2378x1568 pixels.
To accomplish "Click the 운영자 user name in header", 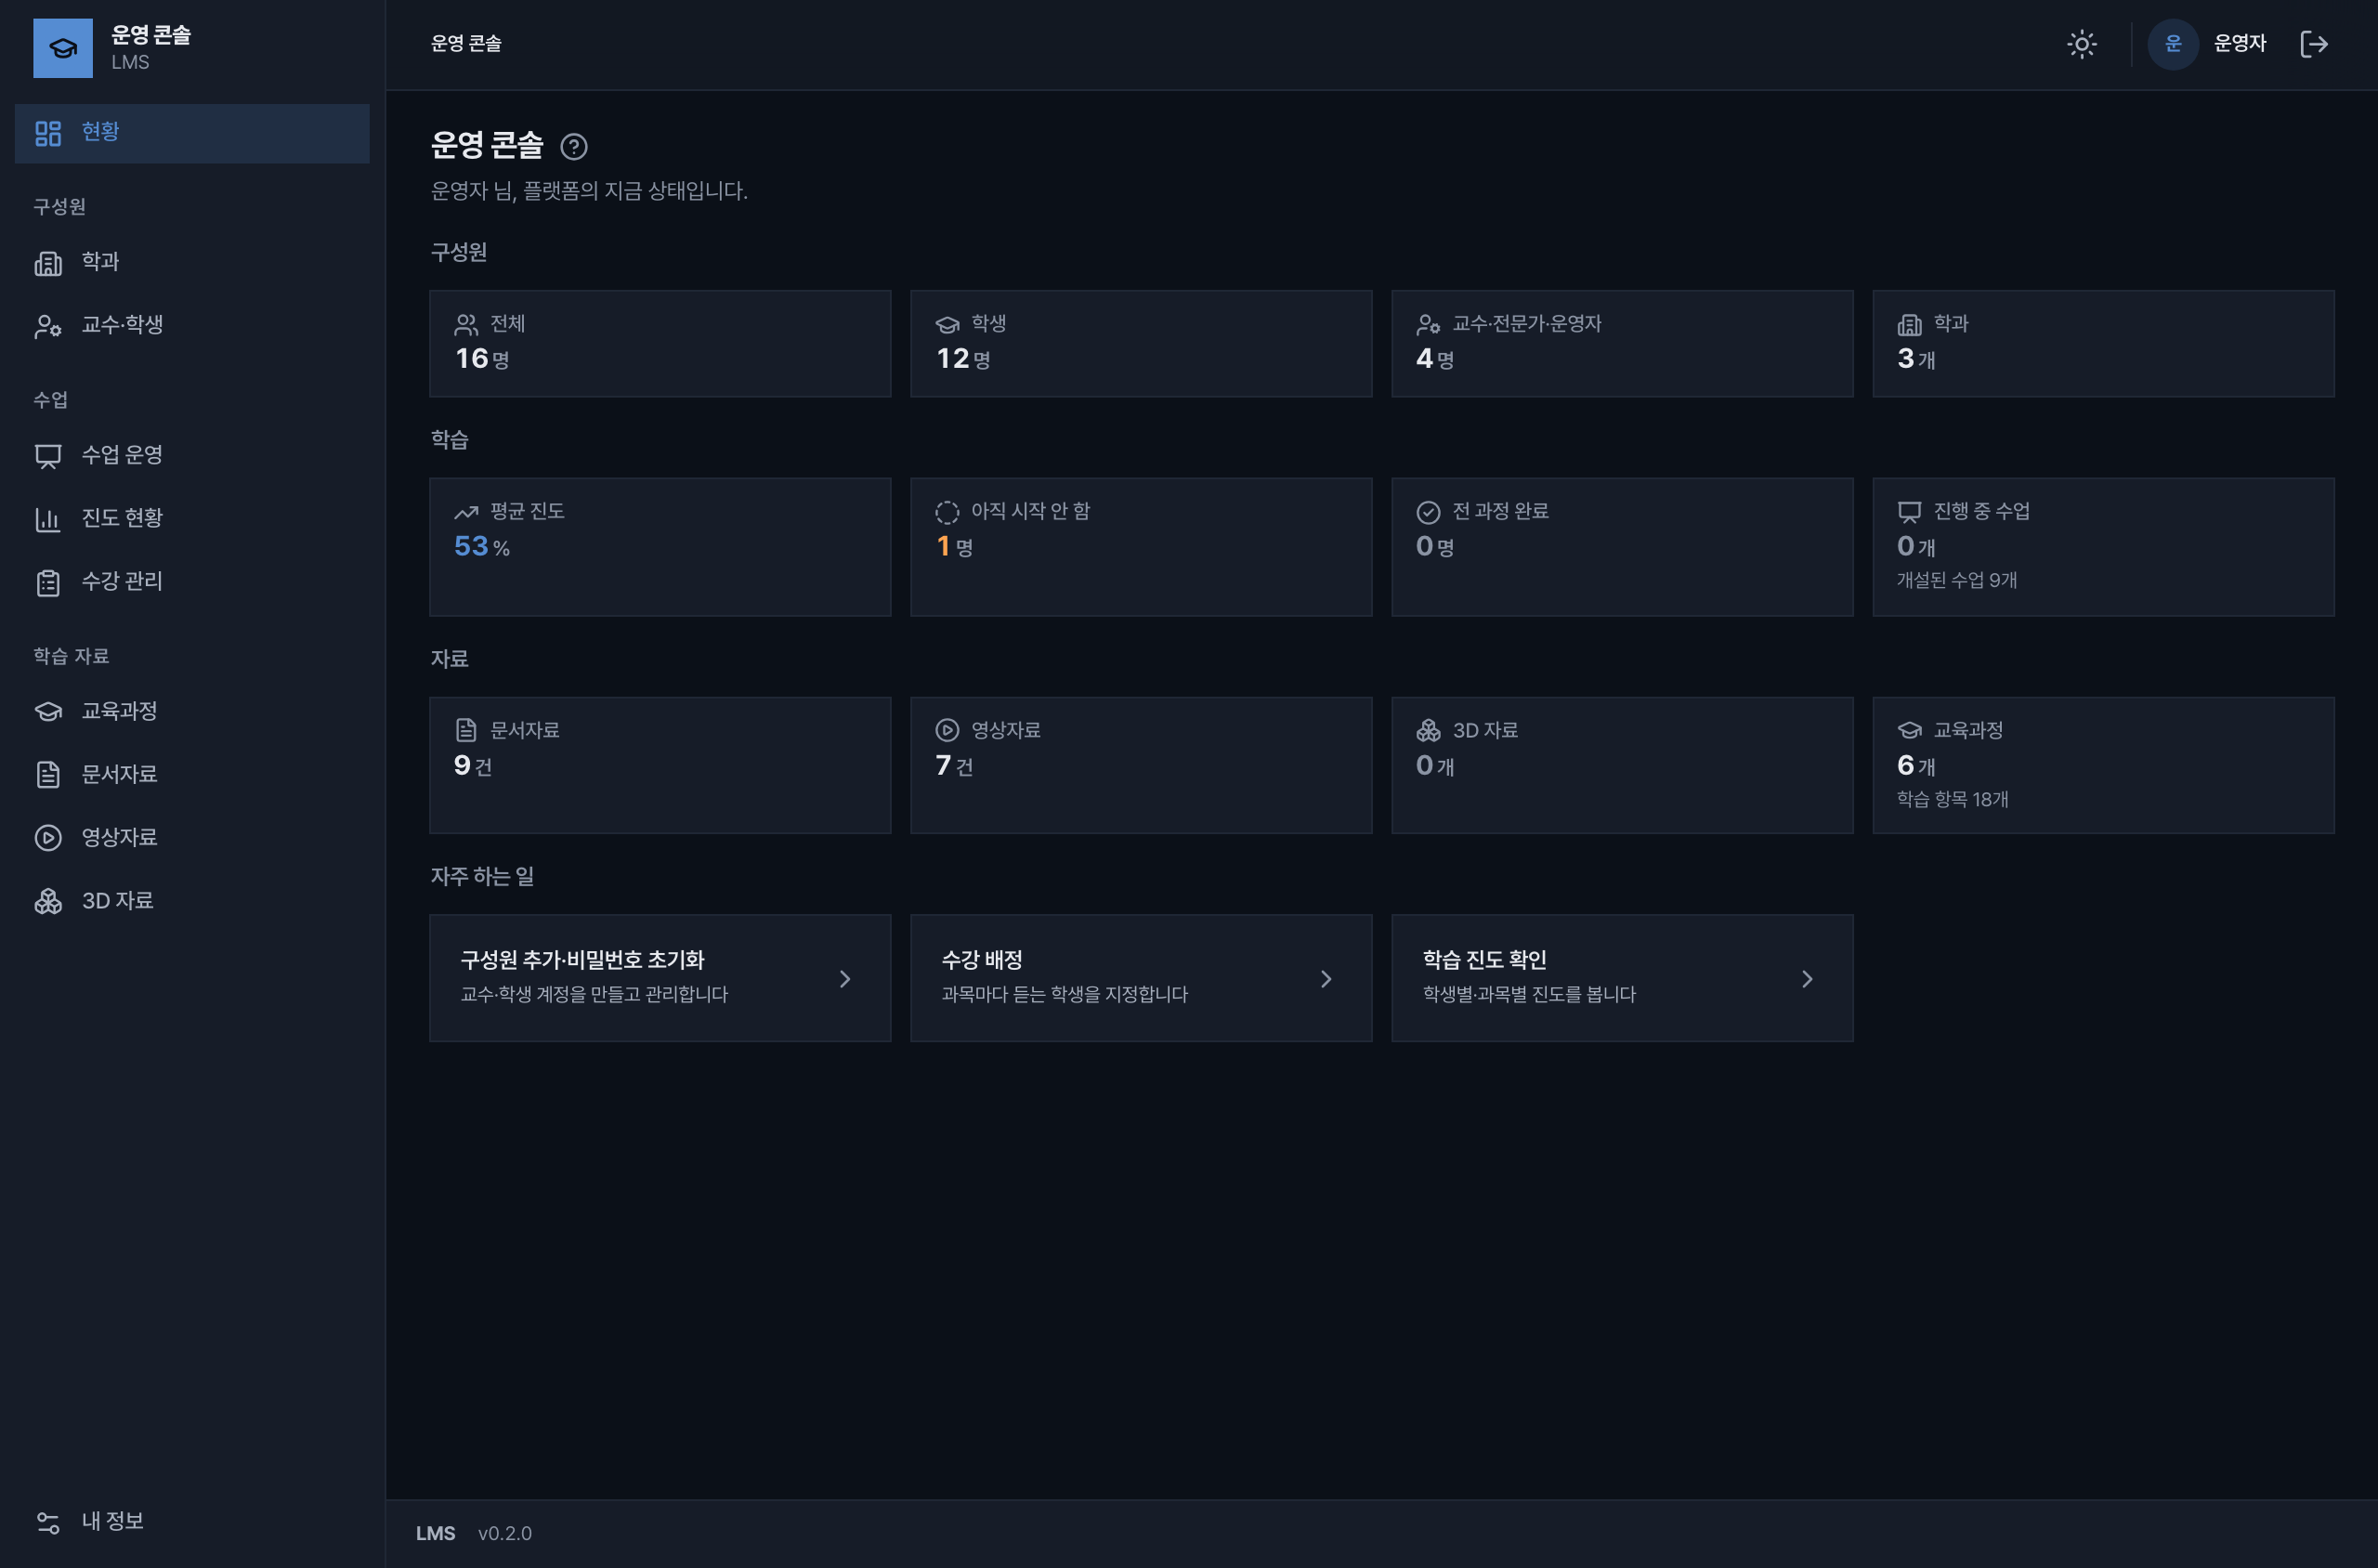I will click(x=2239, y=44).
